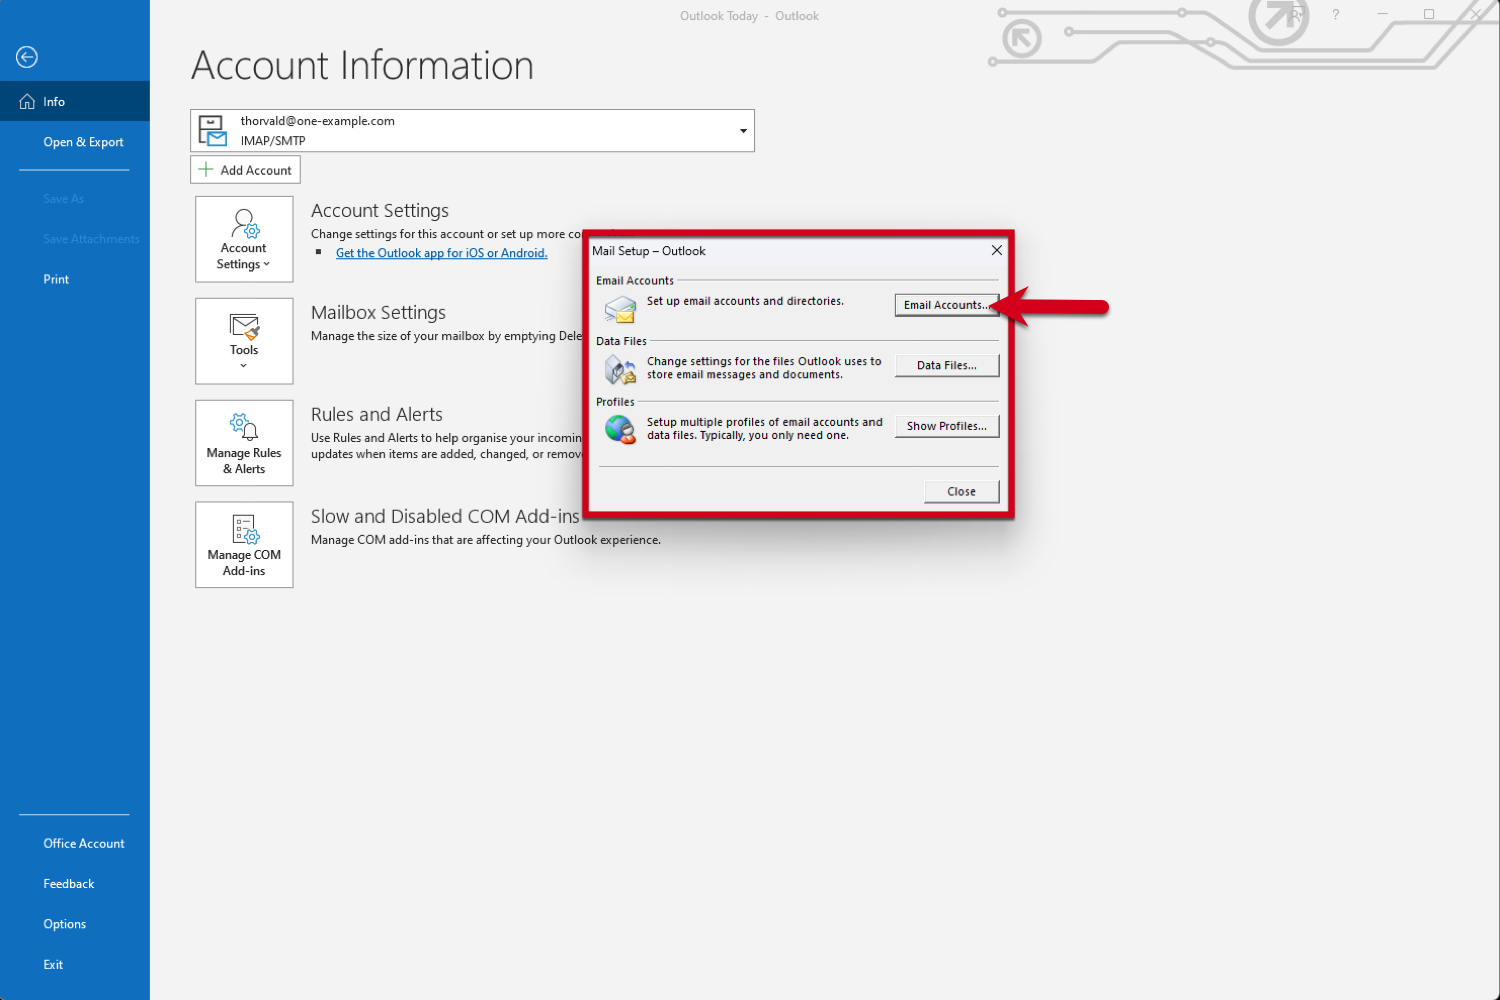Image resolution: width=1500 pixels, height=1000 pixels.
Task: Expand the account selection dropdown
Action: point(743,130)
